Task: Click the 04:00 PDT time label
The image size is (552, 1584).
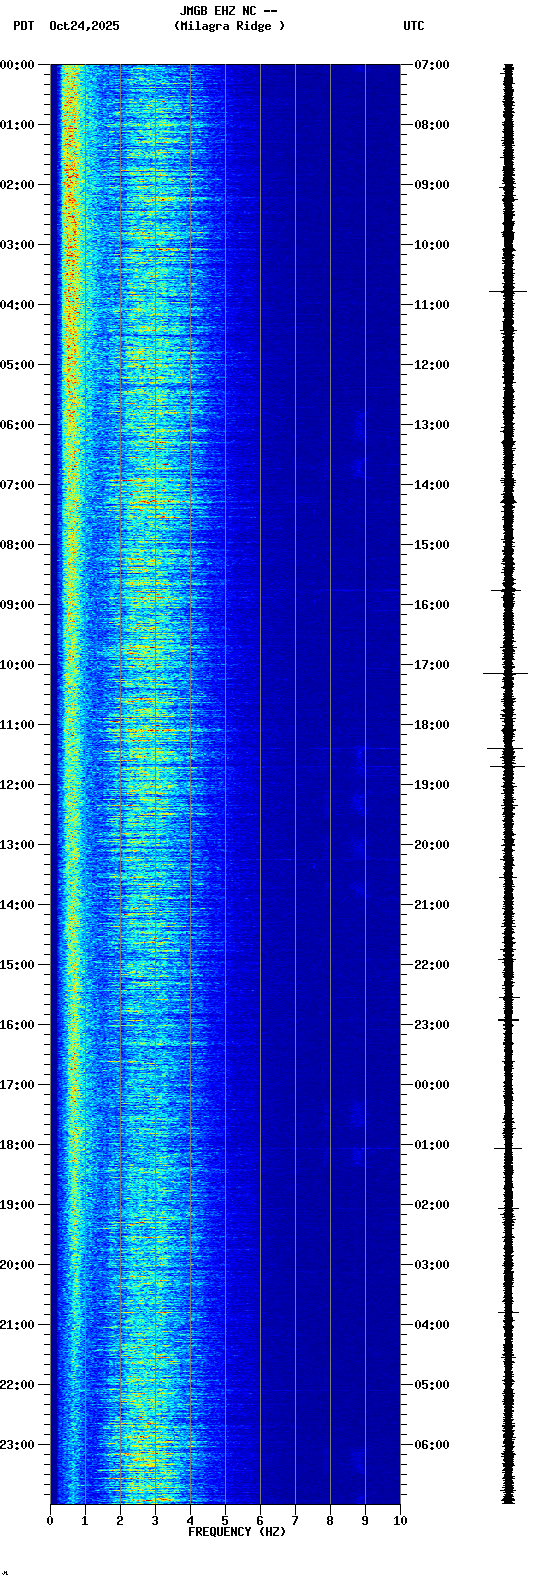Action: pos(17,305)
